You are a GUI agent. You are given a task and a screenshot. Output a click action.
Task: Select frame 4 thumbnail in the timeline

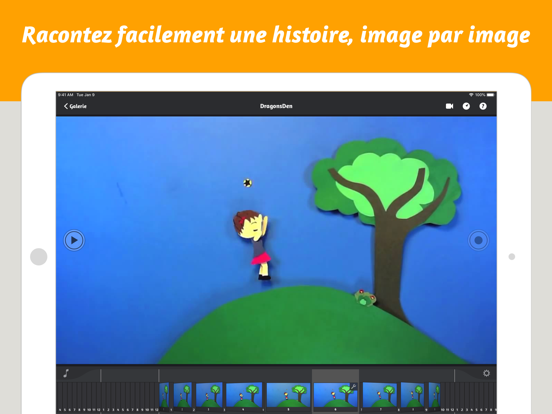coord(244,395)
